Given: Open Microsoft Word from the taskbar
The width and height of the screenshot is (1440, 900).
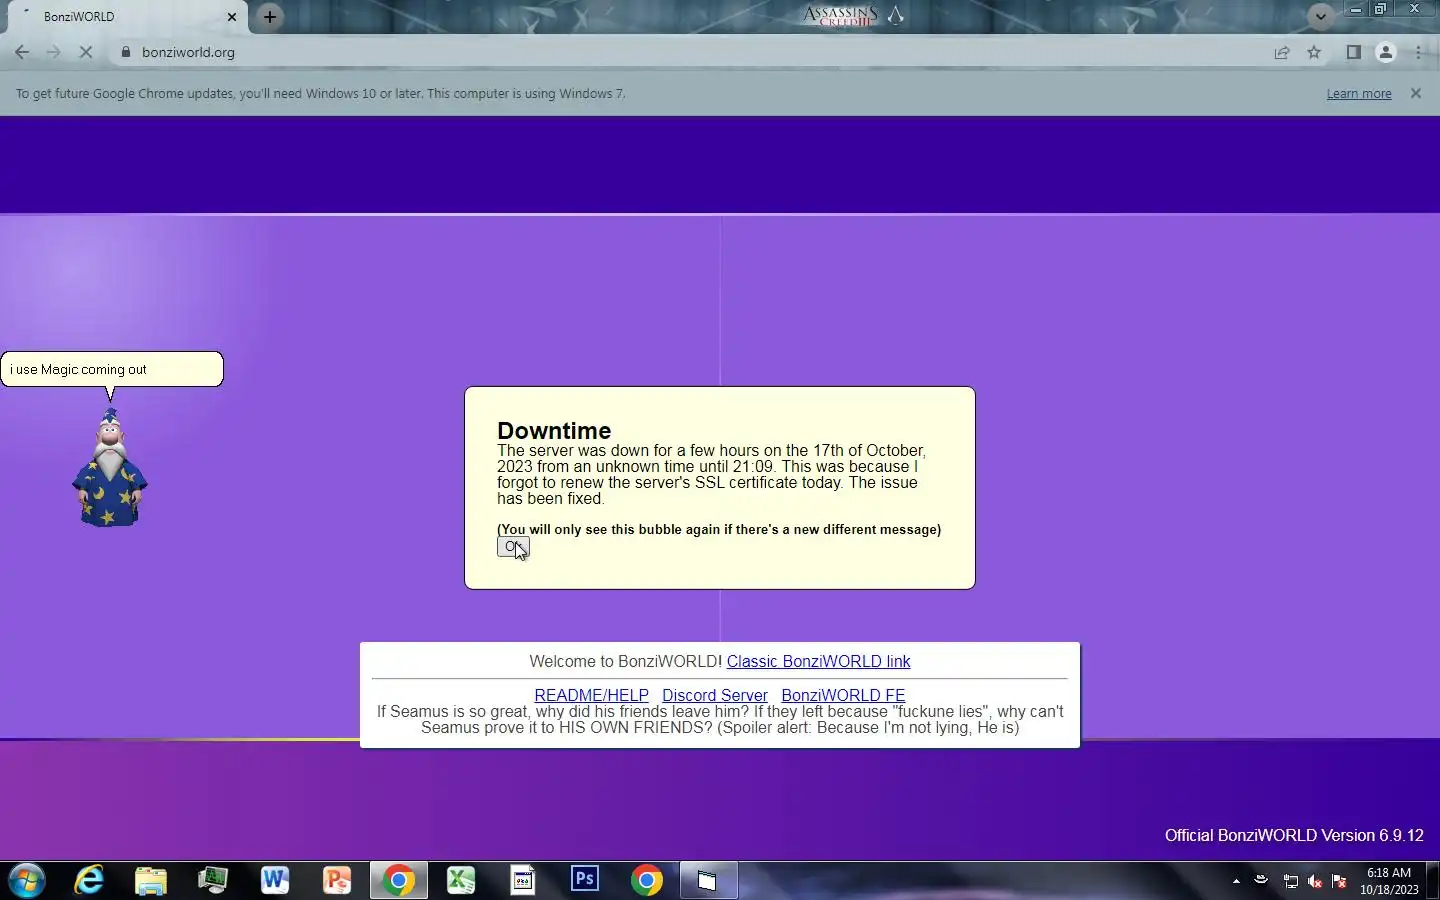Looking at the screenshot, I should [x=275, y=880].
